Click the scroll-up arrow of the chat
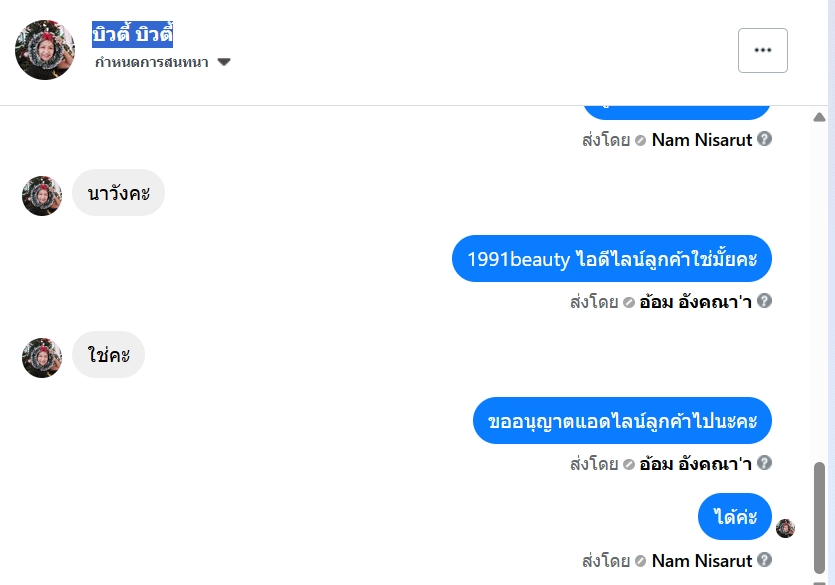Image resolution: width=835 pixels, height=585 pixels. tap(820, 118)
